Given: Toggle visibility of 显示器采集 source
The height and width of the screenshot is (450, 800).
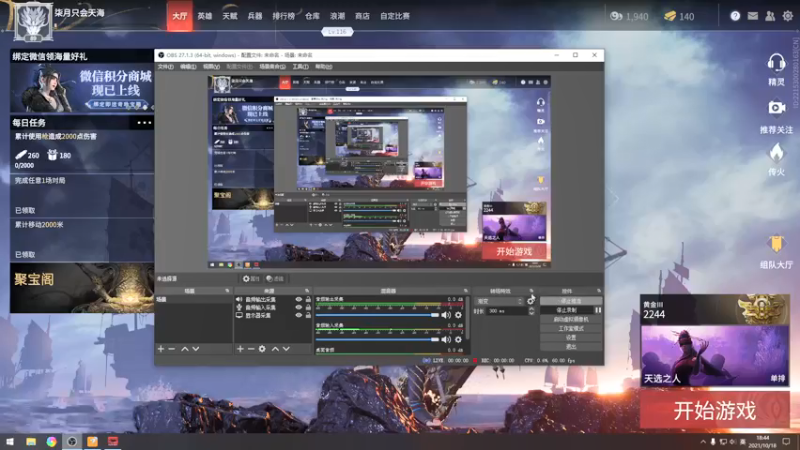Looking at the screenshot, I should pos(299,315).
